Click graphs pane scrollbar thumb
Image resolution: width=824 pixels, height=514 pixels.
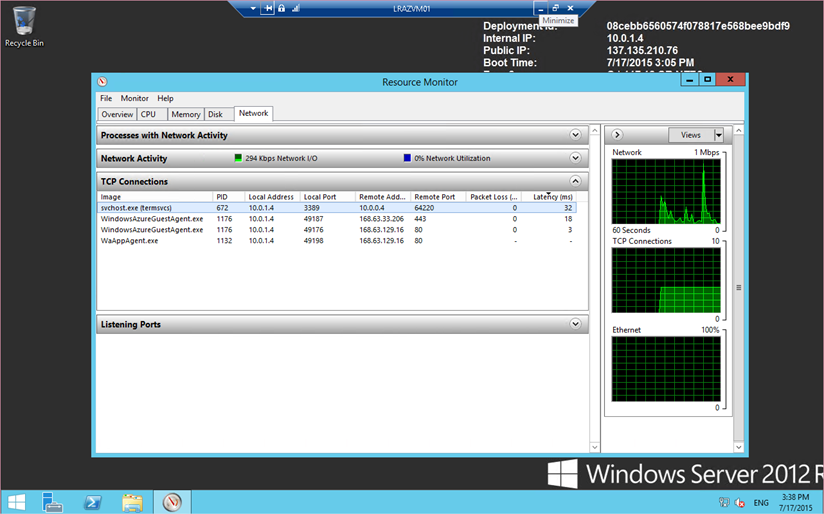(738, 287)
